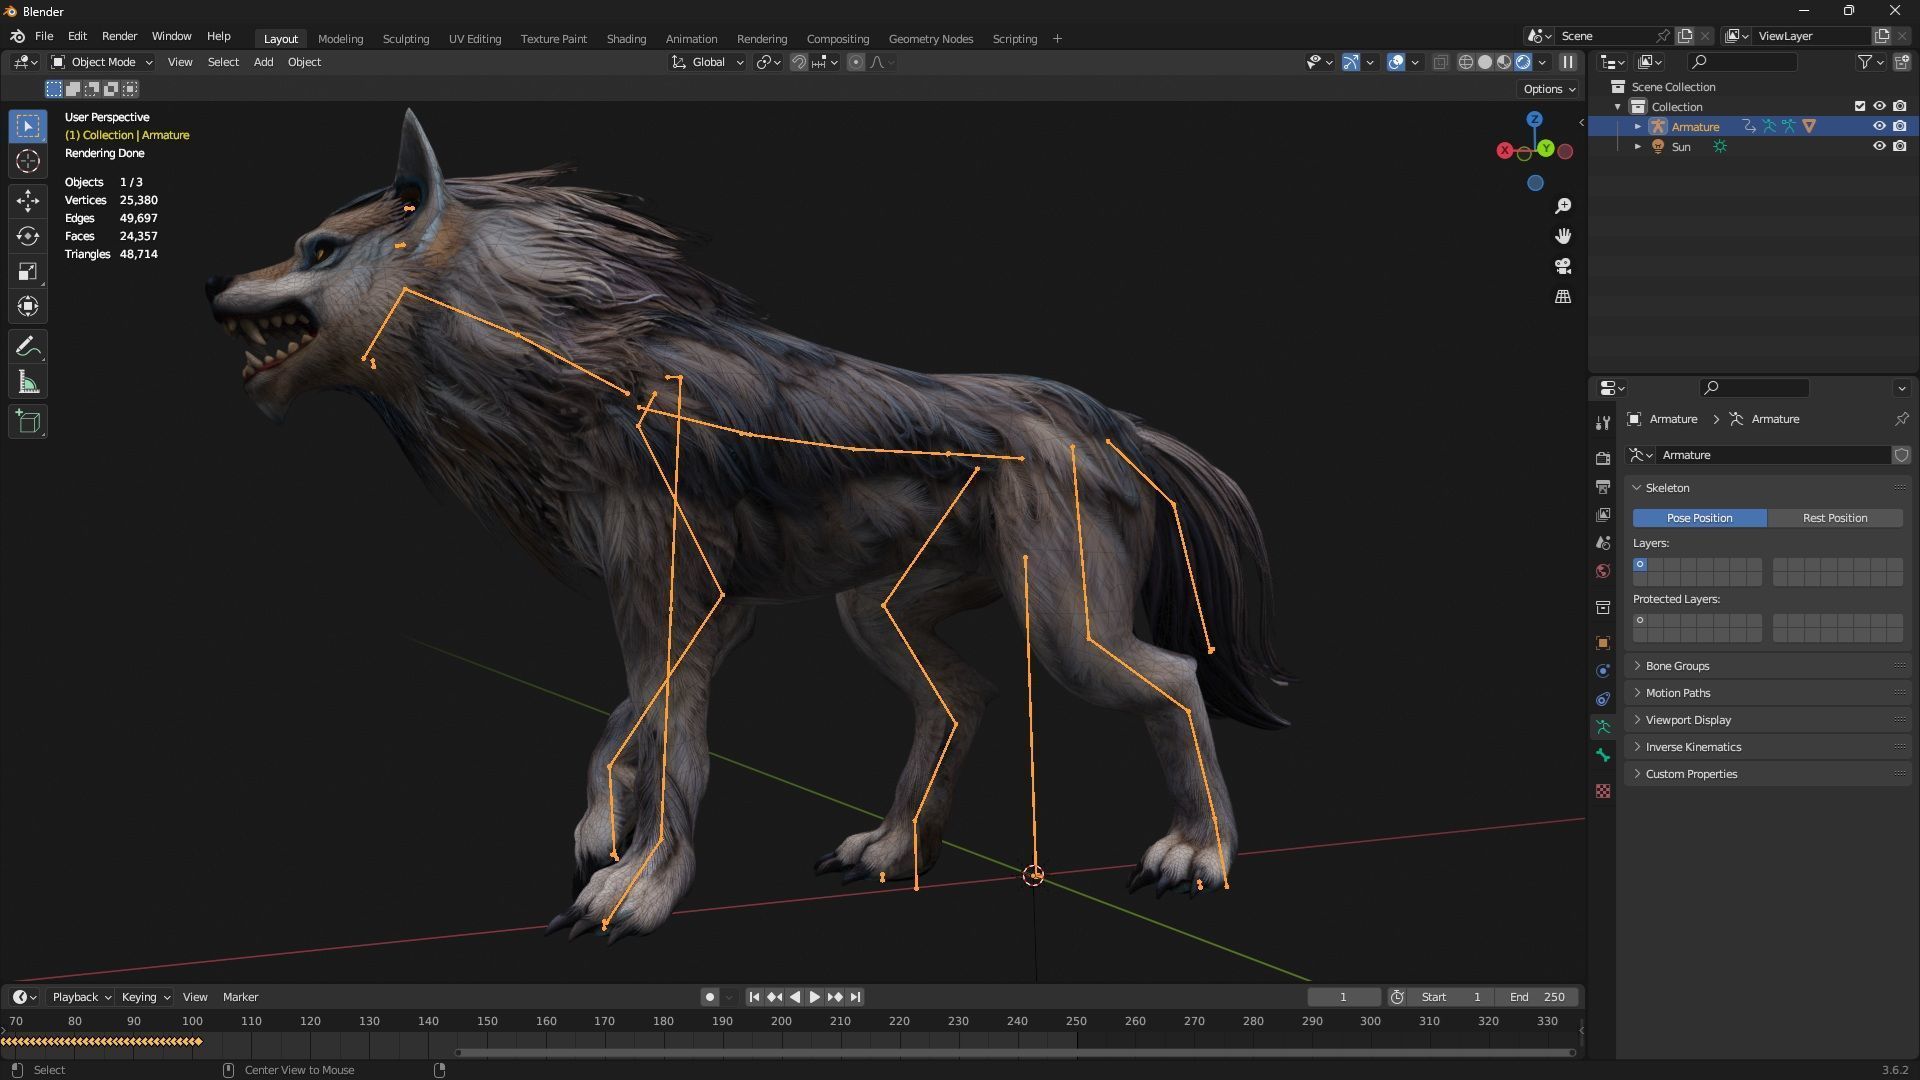Uncheck Collection exclude checkbox in outliner
Image resolution: width=1920 pixels, height=1080 pixels.
(1860, 106)
